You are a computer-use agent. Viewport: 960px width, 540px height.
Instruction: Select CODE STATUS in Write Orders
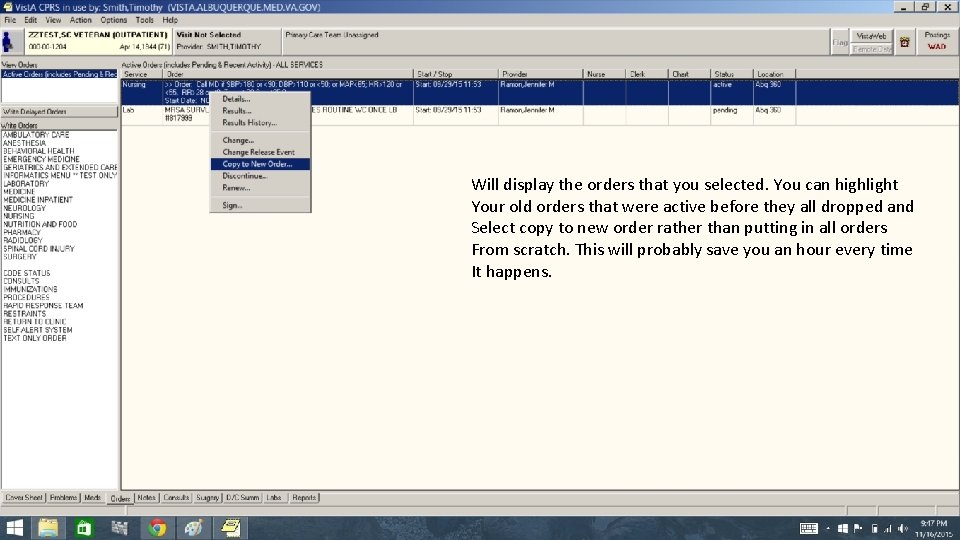27,273
